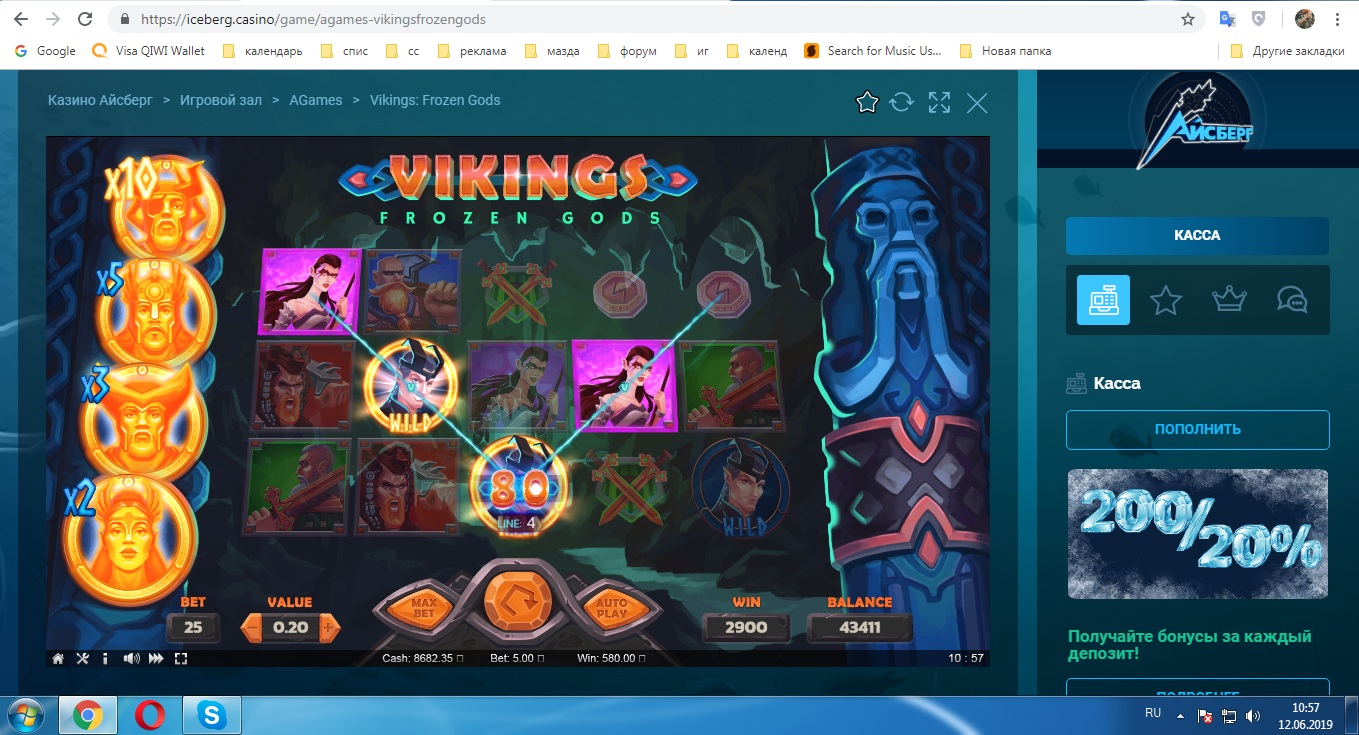This screenshot has width=1359, height=735.
Task: Spin the reels with the orange center button
Action: tap(516, 602)
